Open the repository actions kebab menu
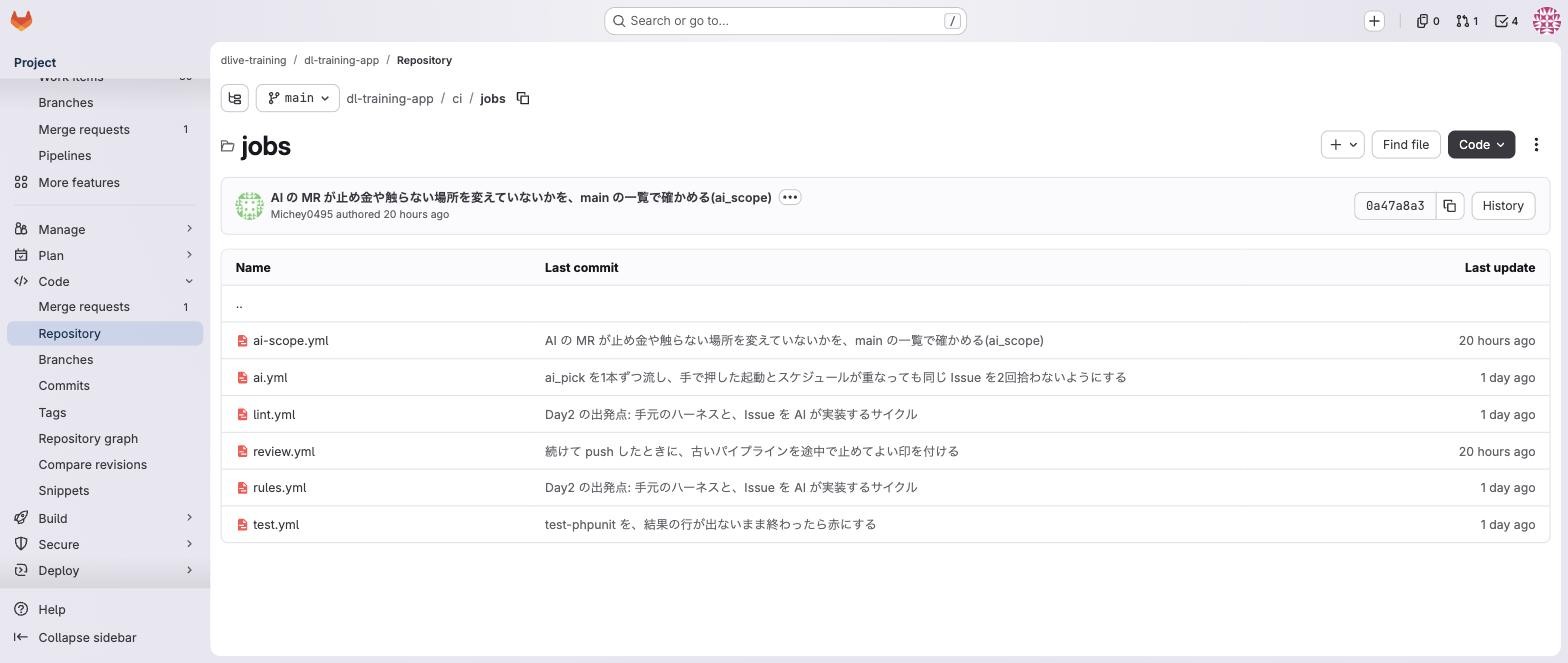The width and height of the screenshot is (1568, 663). [1536, 145]
